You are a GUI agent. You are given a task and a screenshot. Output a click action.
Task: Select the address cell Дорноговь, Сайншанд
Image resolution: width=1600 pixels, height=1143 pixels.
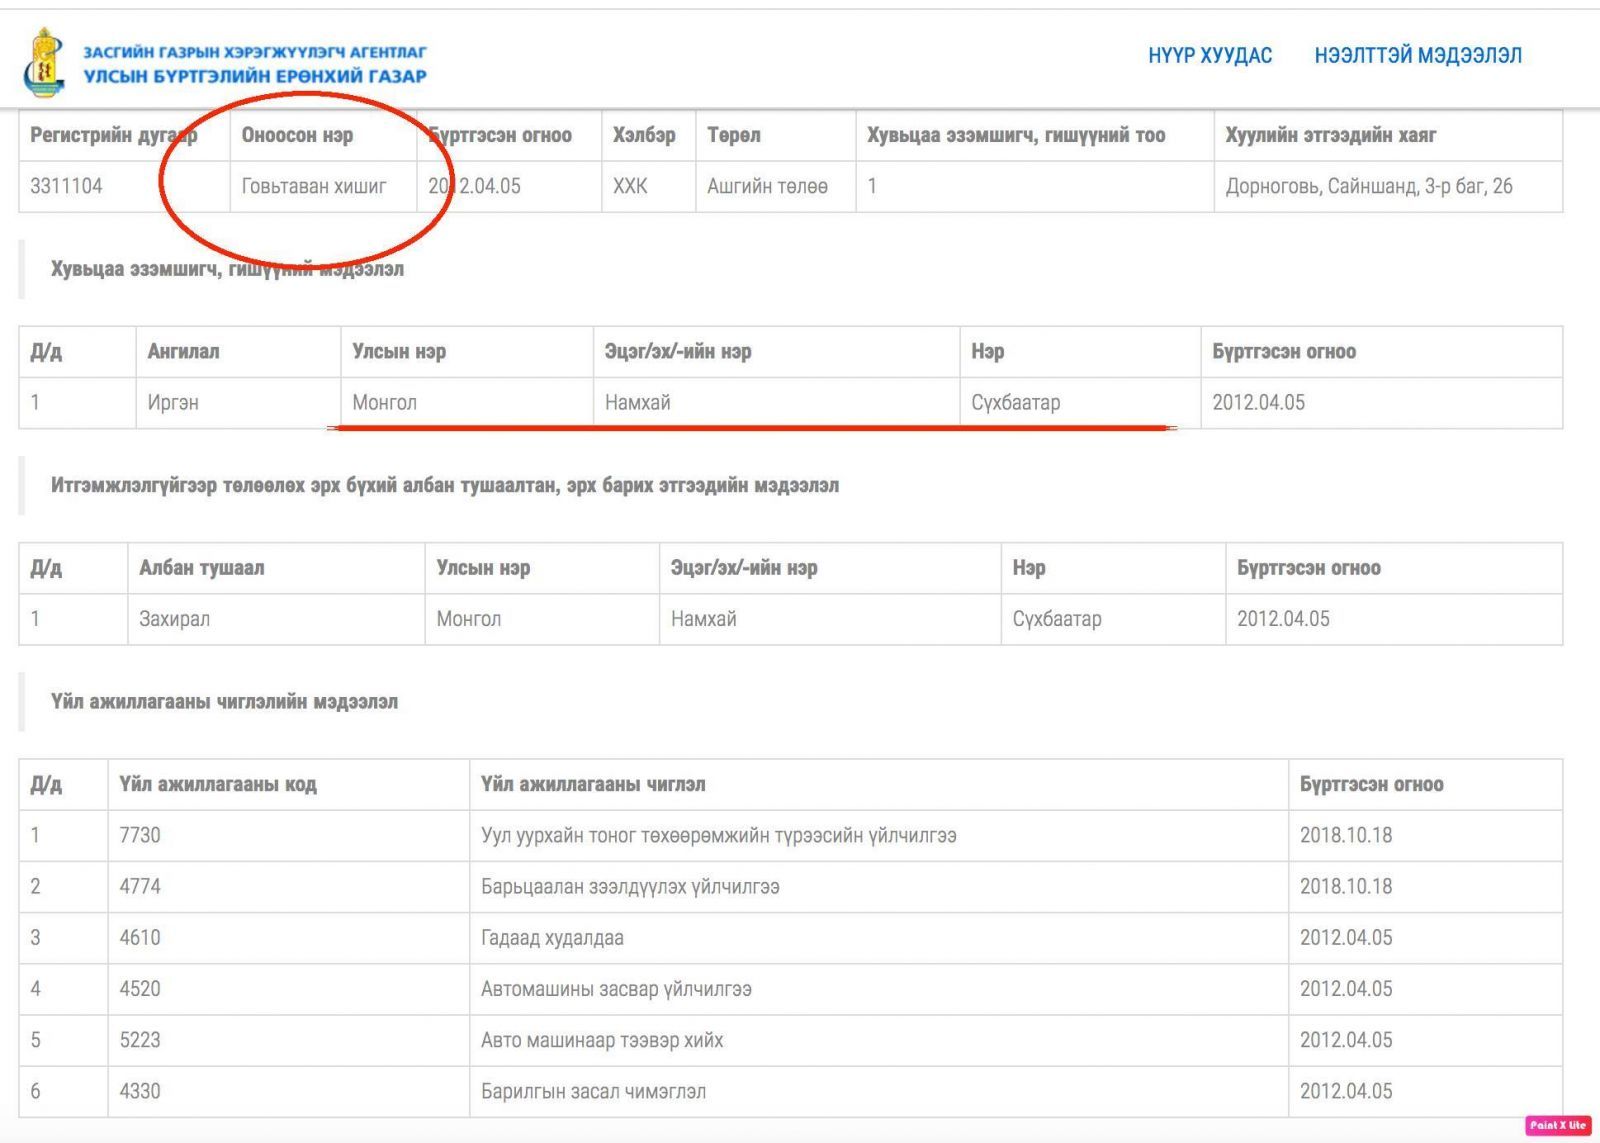tap(1368, 186)
